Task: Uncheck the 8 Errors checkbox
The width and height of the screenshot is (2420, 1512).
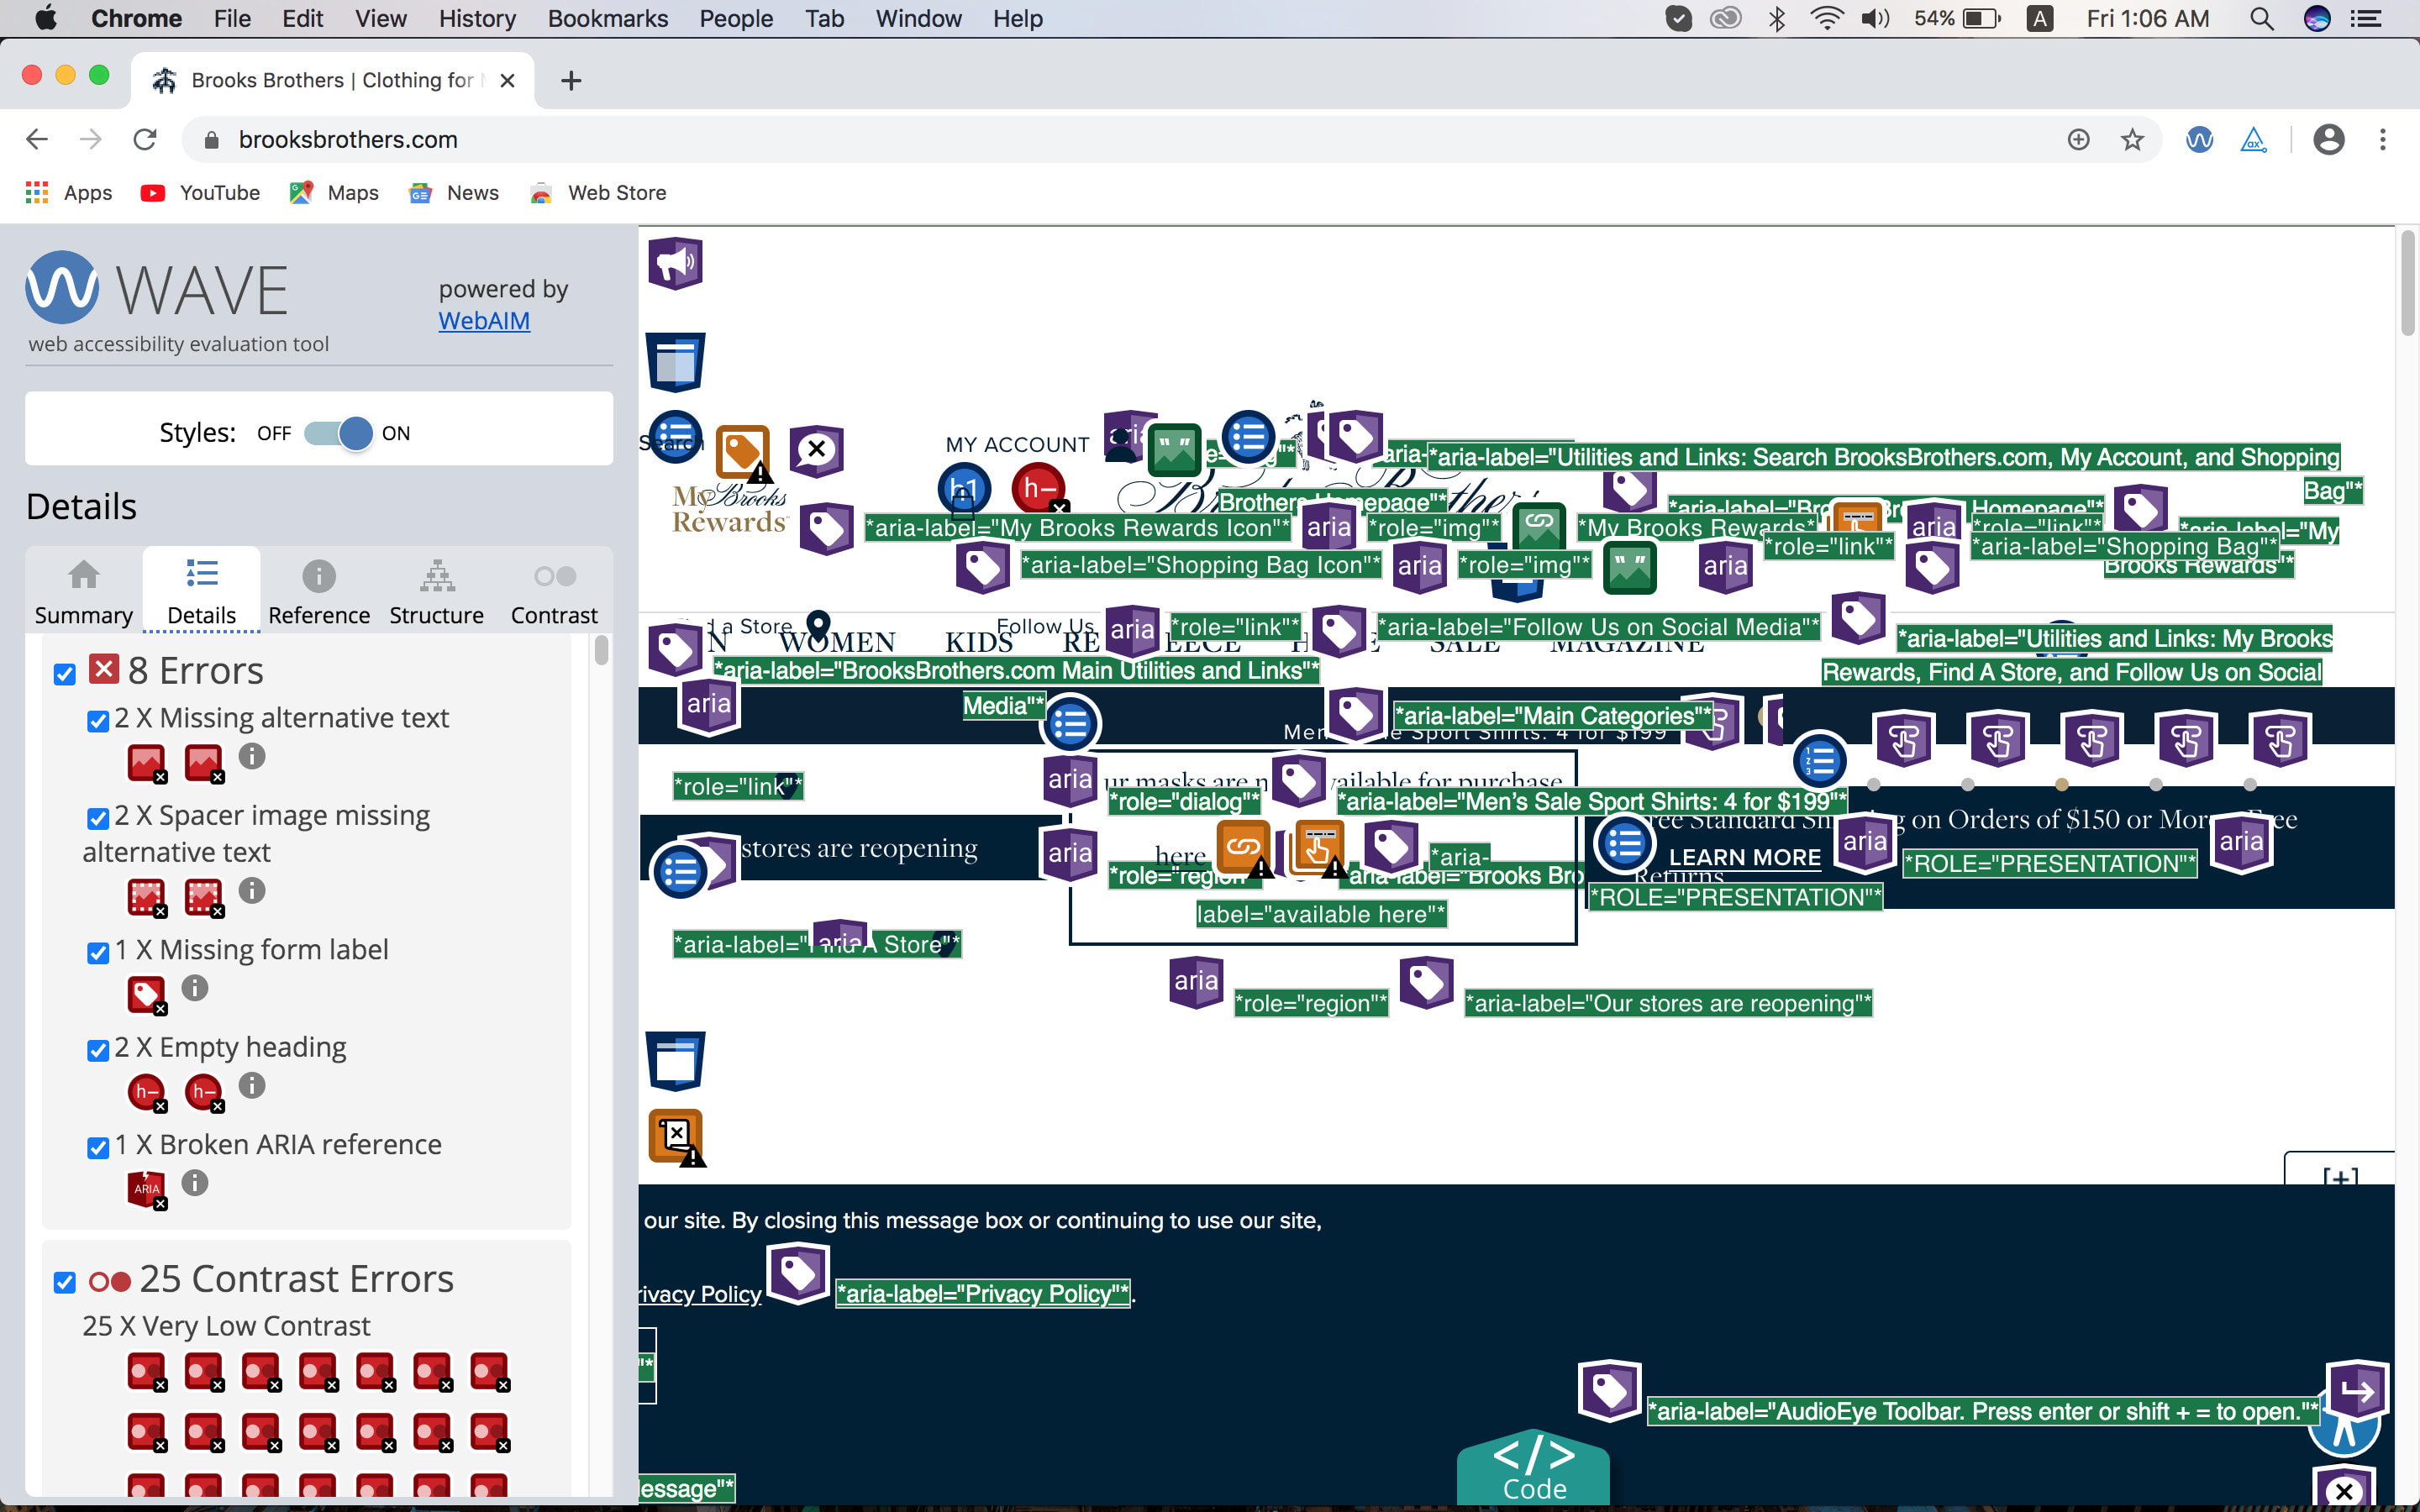Action: tap(65, 674)
